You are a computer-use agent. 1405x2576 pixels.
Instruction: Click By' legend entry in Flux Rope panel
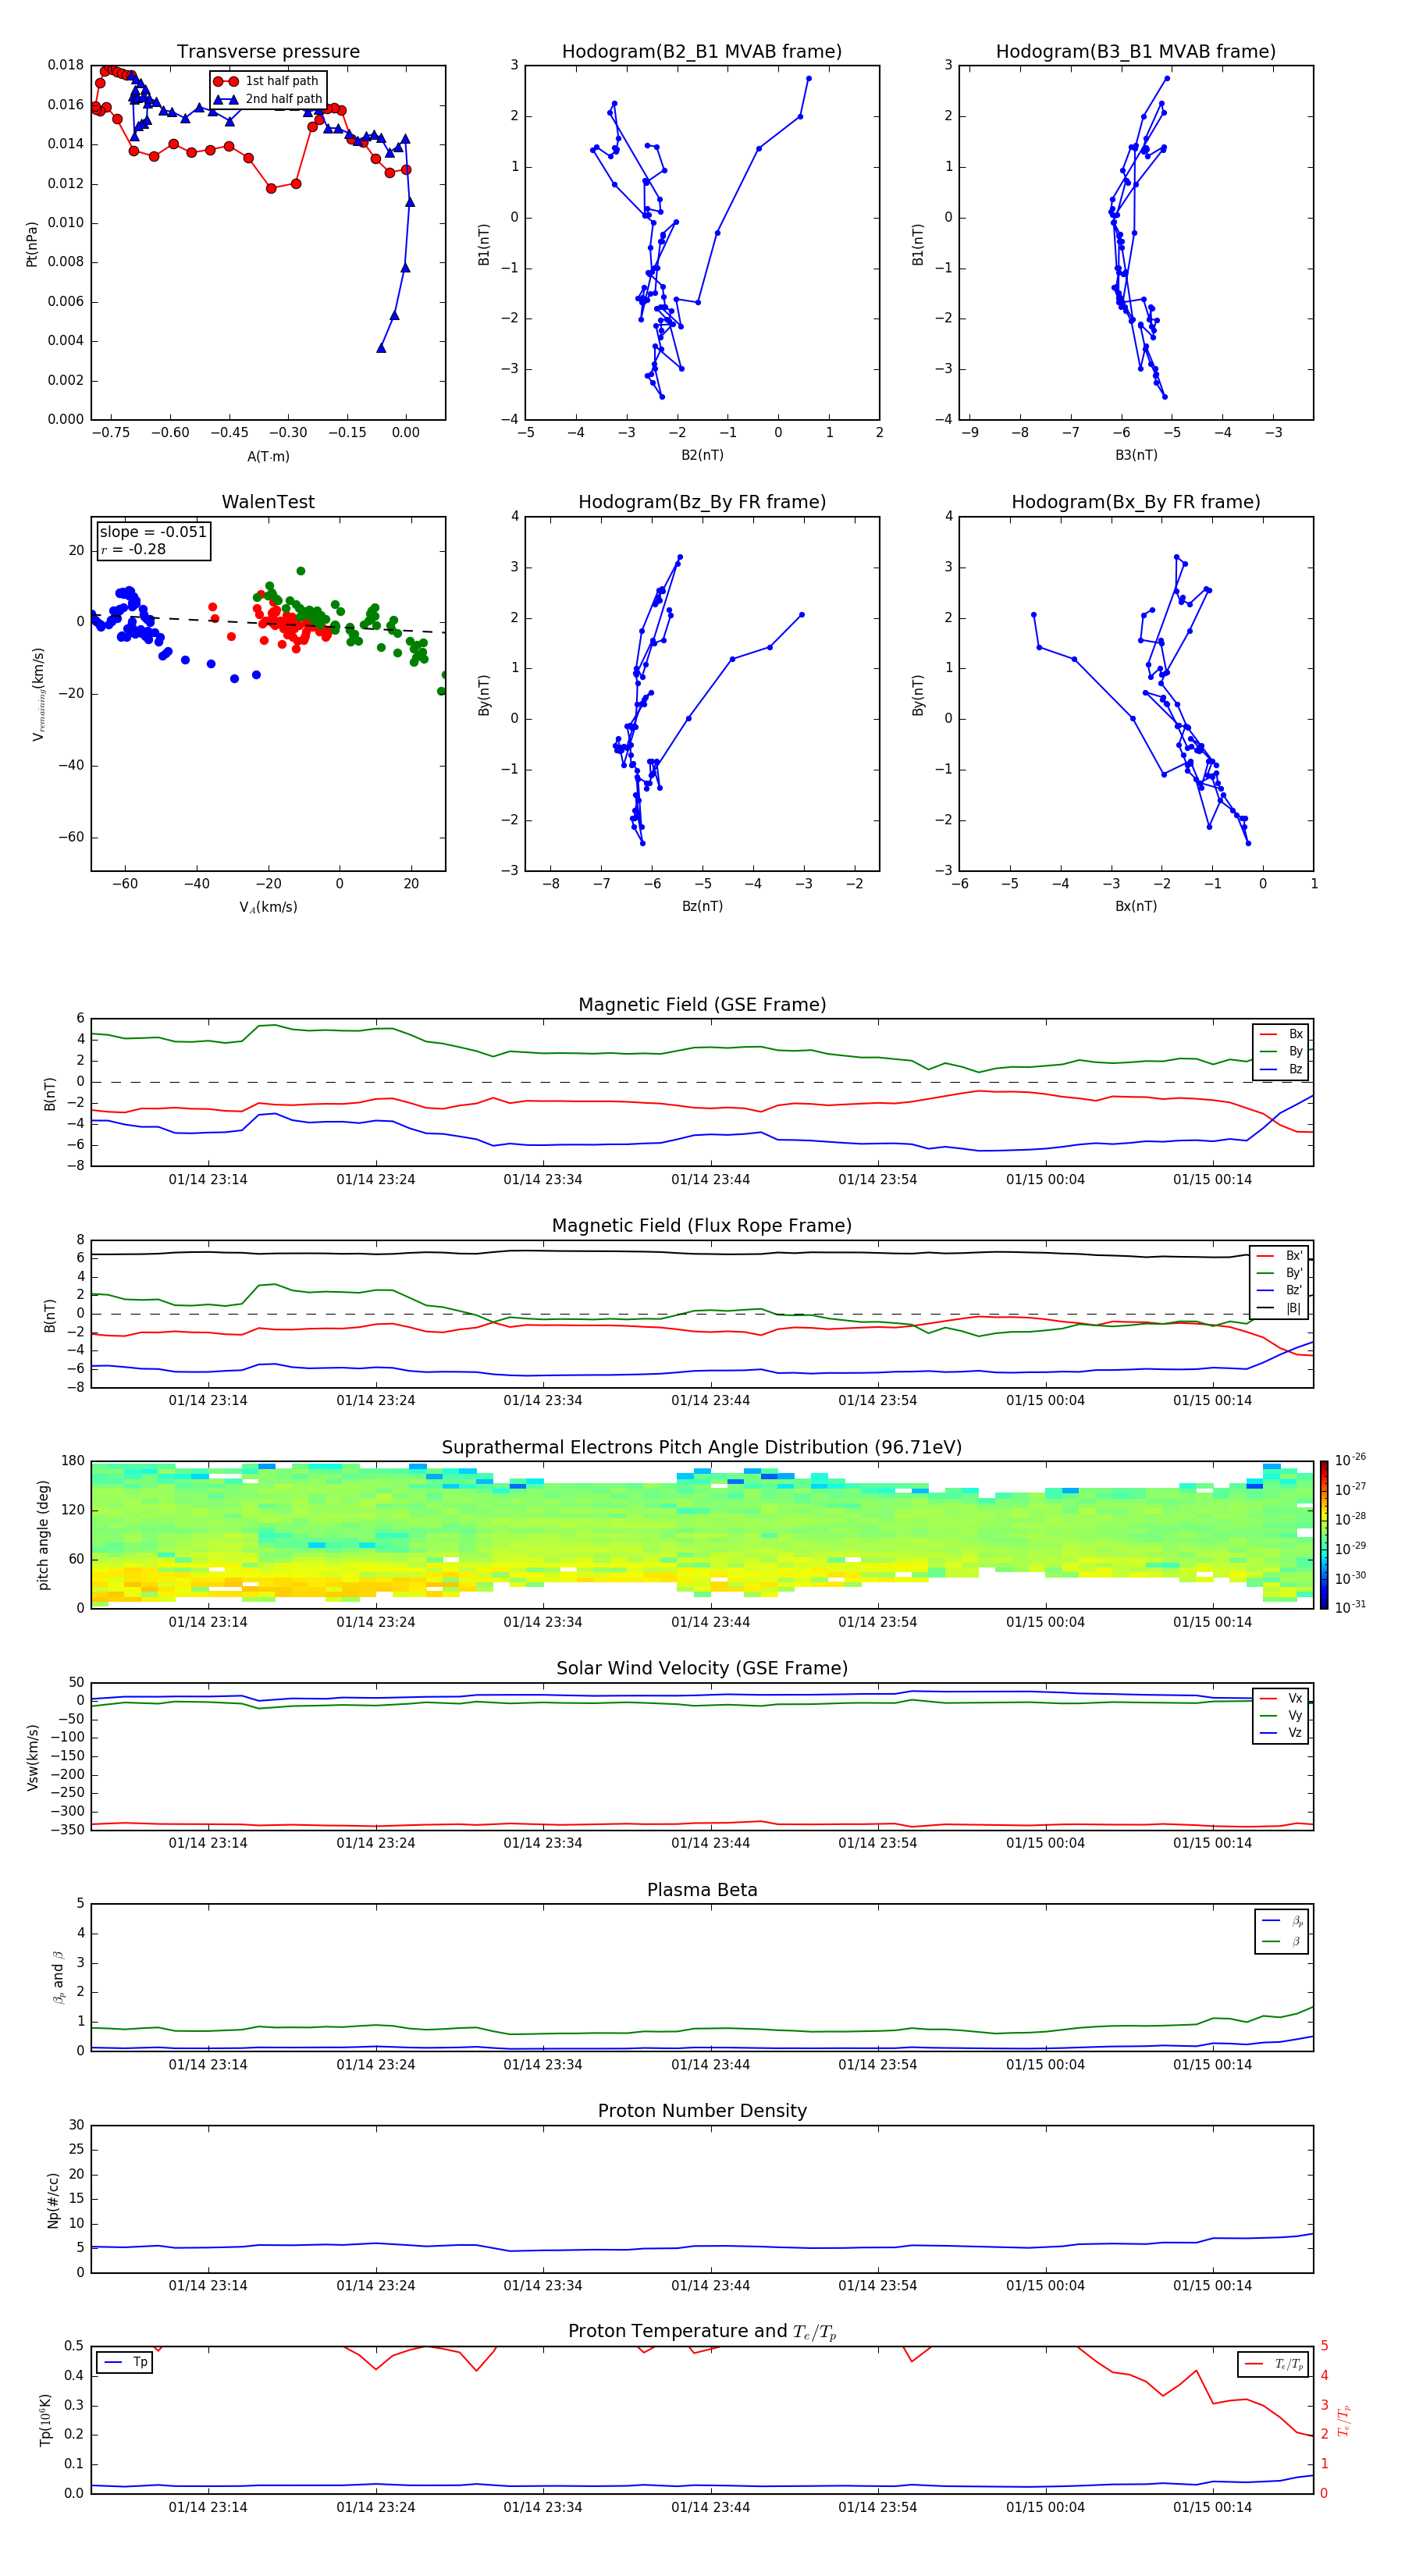[x=1279, y=1273]
